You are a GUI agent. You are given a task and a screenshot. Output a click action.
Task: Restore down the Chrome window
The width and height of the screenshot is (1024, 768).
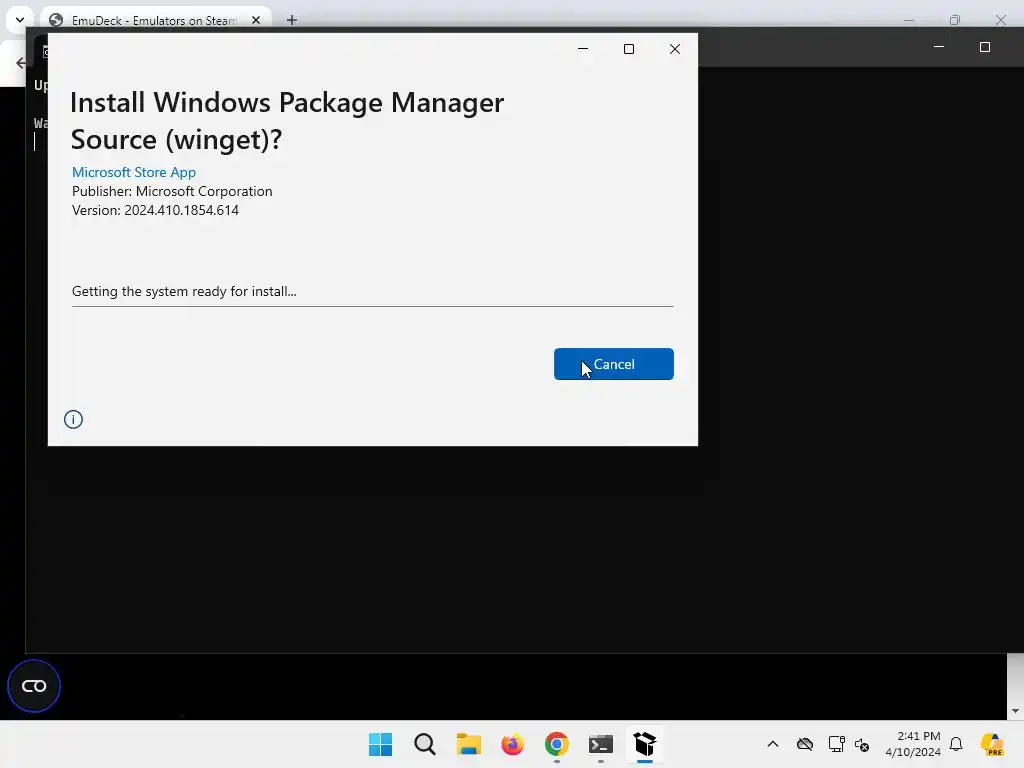955,20
